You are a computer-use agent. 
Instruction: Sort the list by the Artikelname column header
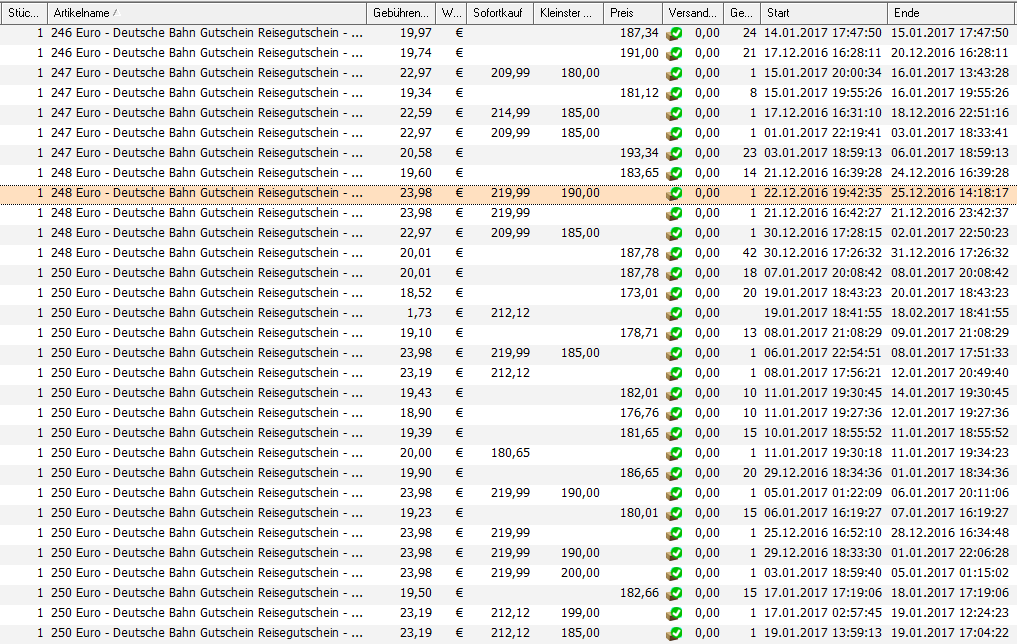point(205,12)
